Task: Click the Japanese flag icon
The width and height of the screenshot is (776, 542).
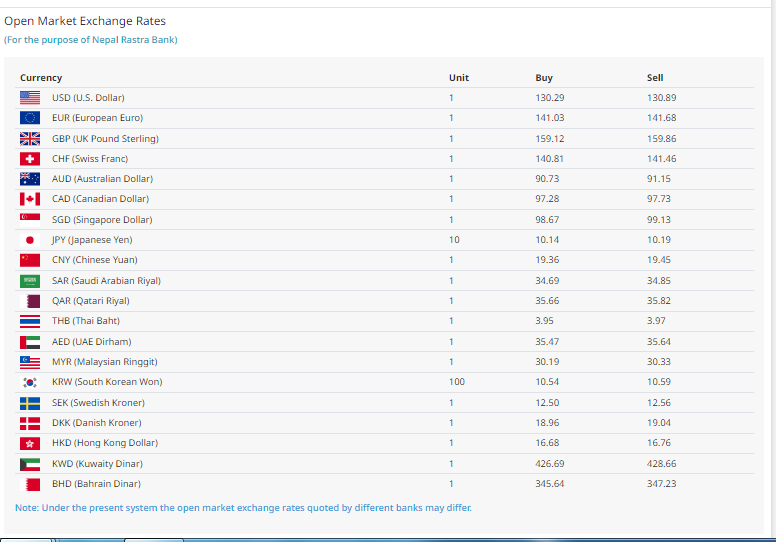Action: [30, 240]
